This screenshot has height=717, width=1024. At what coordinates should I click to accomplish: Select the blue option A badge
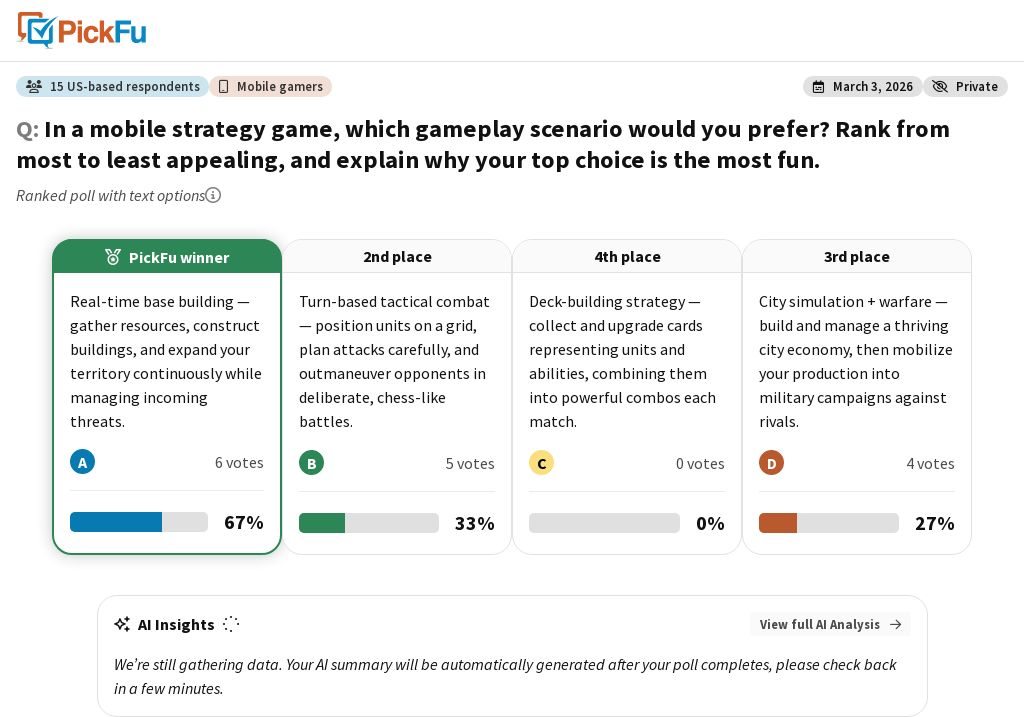click(x=82, y=462)
